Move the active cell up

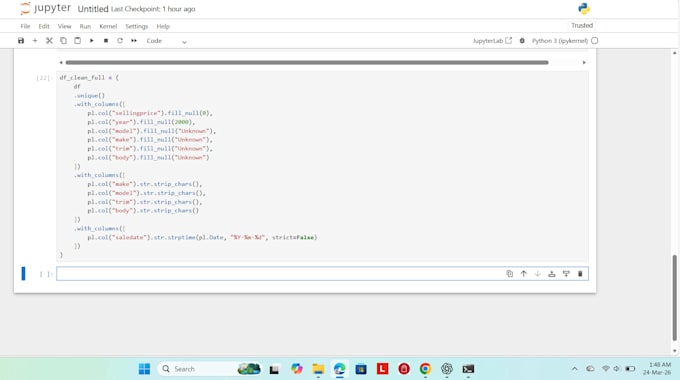pos(523,274)
